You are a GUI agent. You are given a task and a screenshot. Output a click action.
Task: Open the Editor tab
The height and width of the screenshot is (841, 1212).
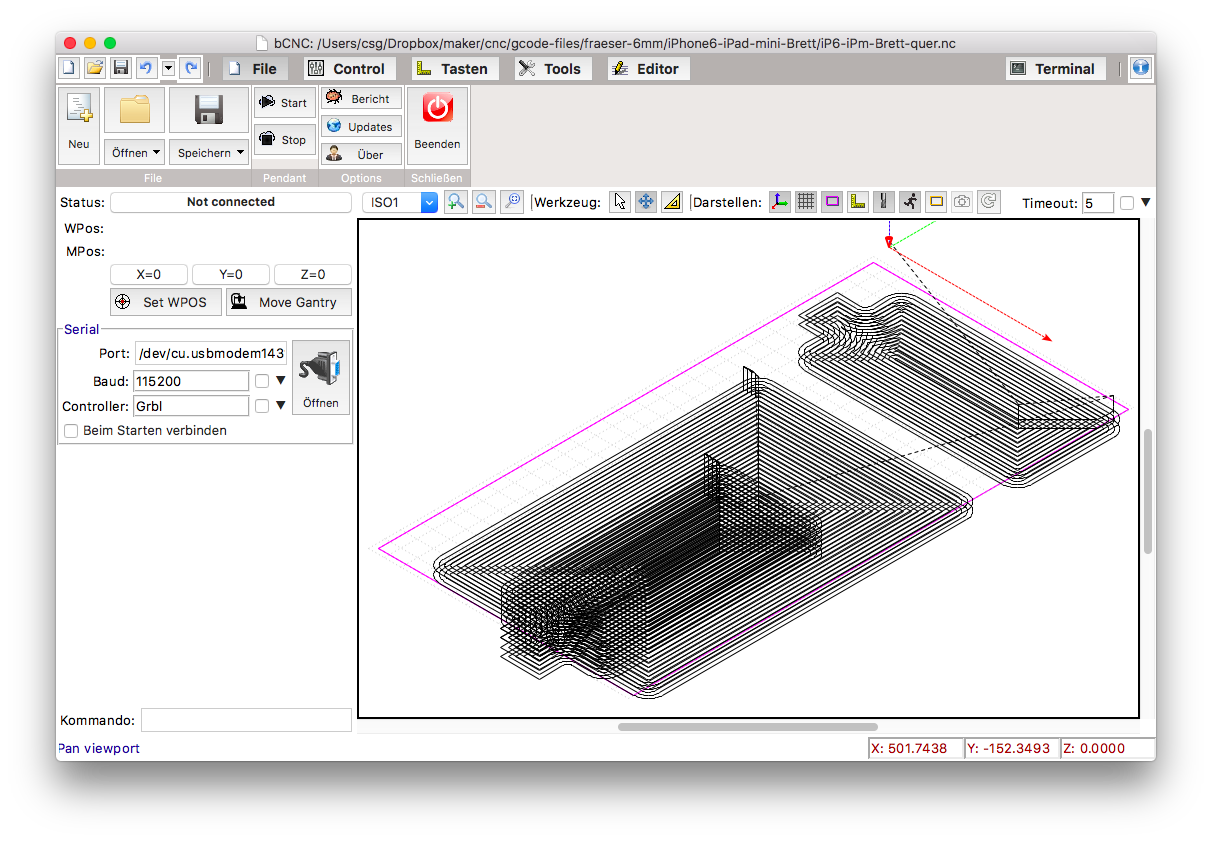647,69
